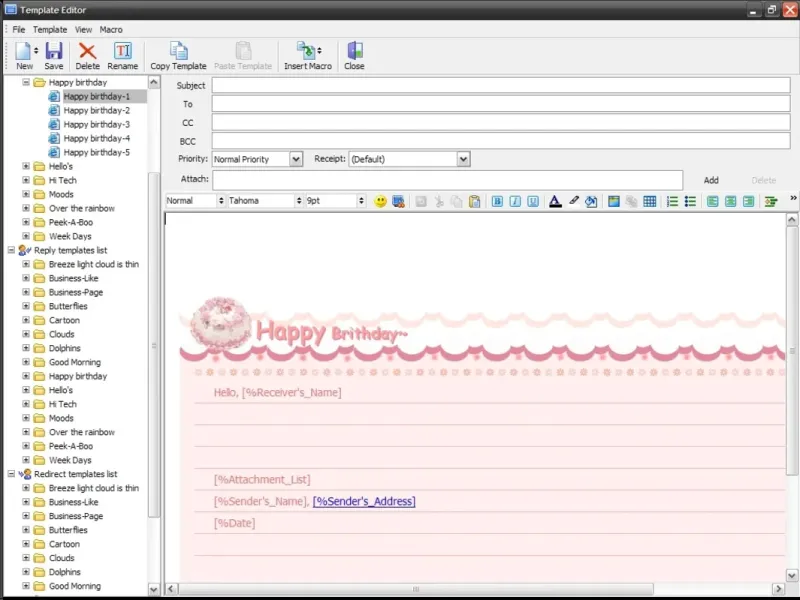
Task: Click the editor horizontal scroll right arrow
Action: (778, 589)
